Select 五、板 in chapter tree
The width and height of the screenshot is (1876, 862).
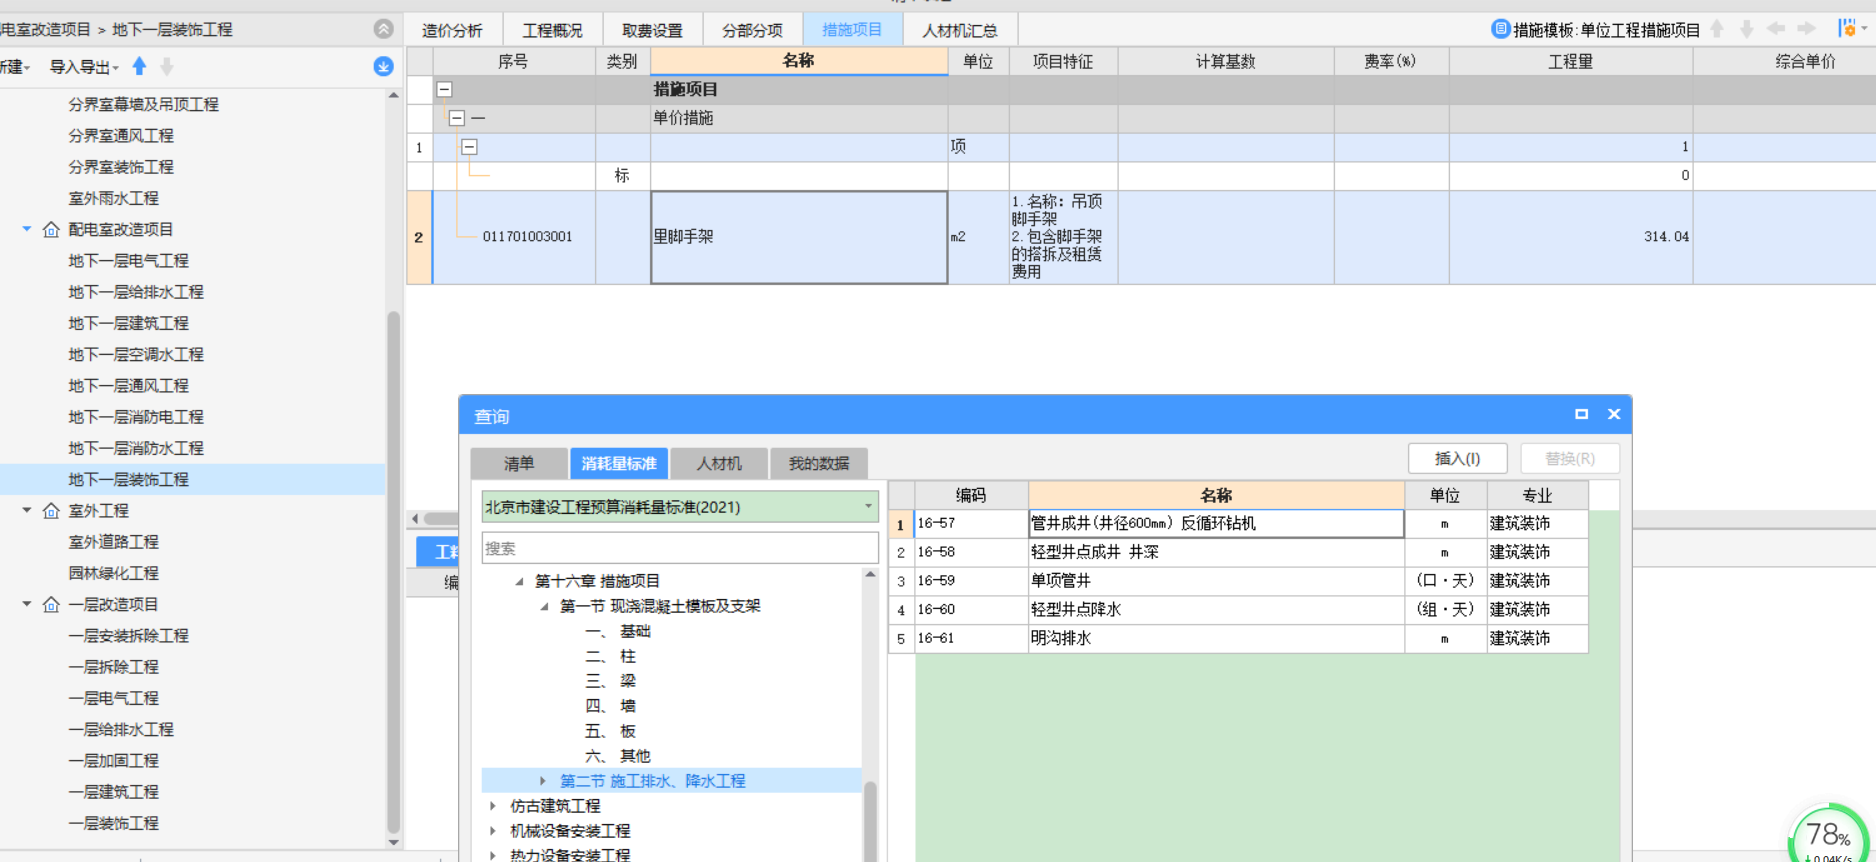point(610,731)
